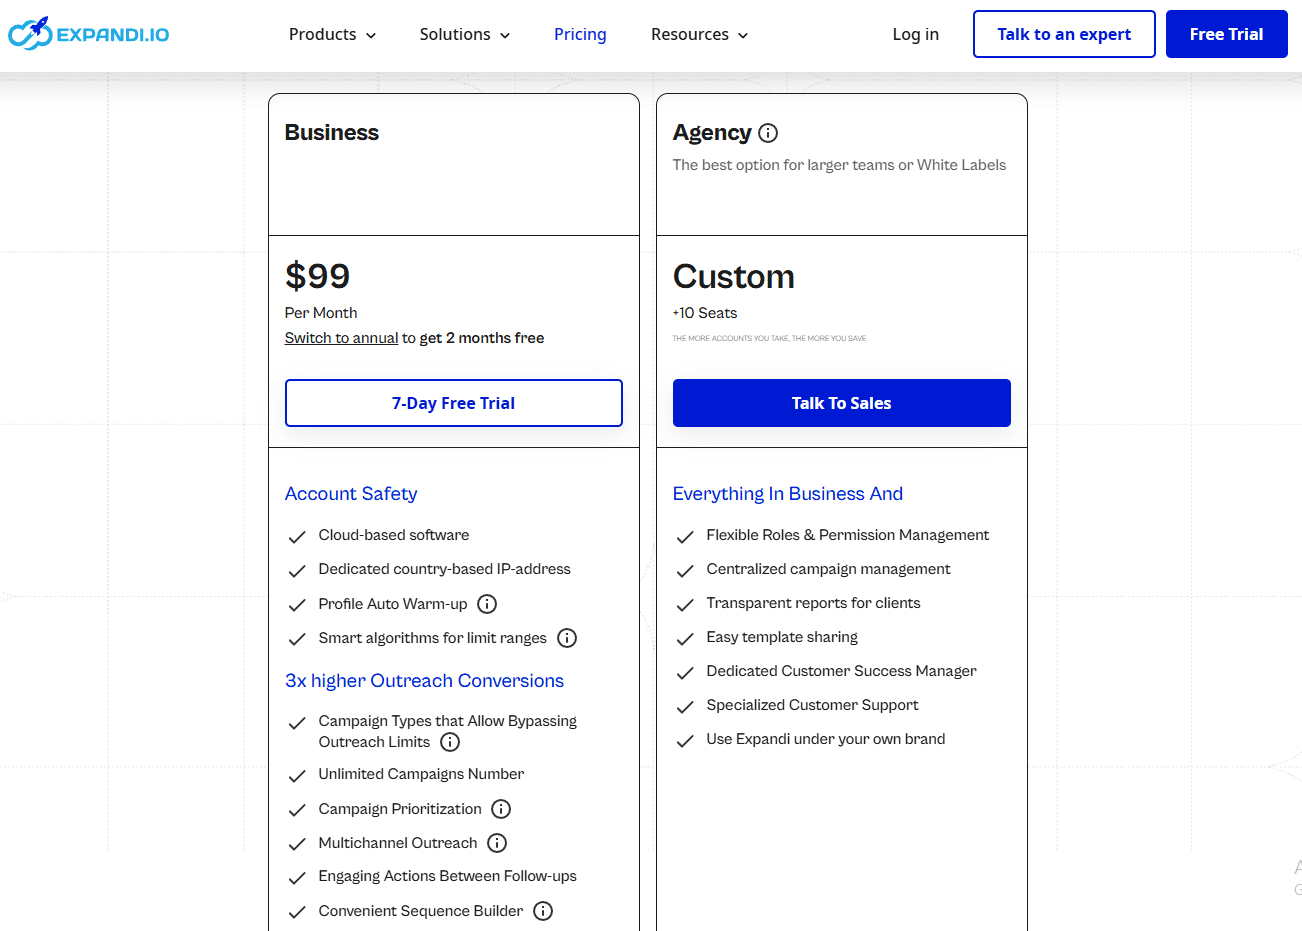Click Talk to an expert button
Viewport: 1302px width, 931px height.
point(1063,34)
